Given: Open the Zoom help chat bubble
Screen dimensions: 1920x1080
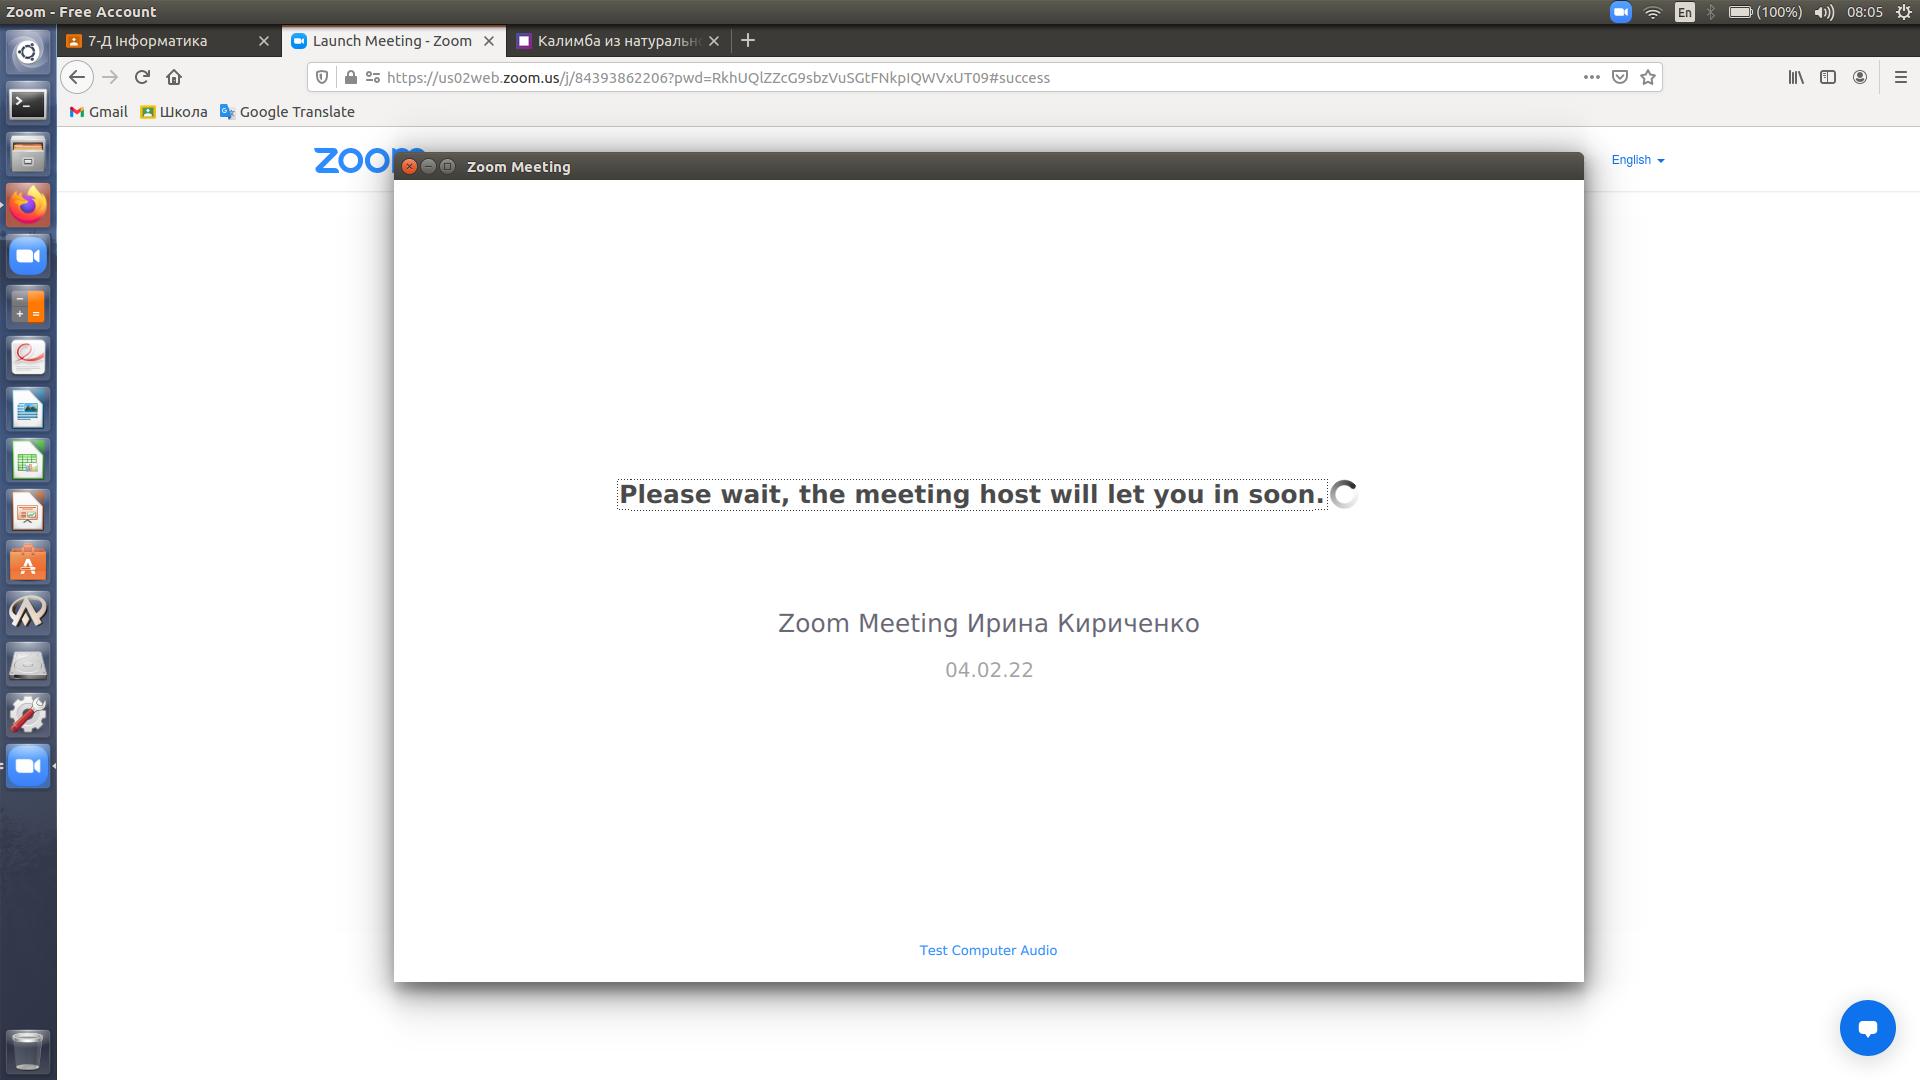Looking at the screenshot, I should (1867, 1027).
